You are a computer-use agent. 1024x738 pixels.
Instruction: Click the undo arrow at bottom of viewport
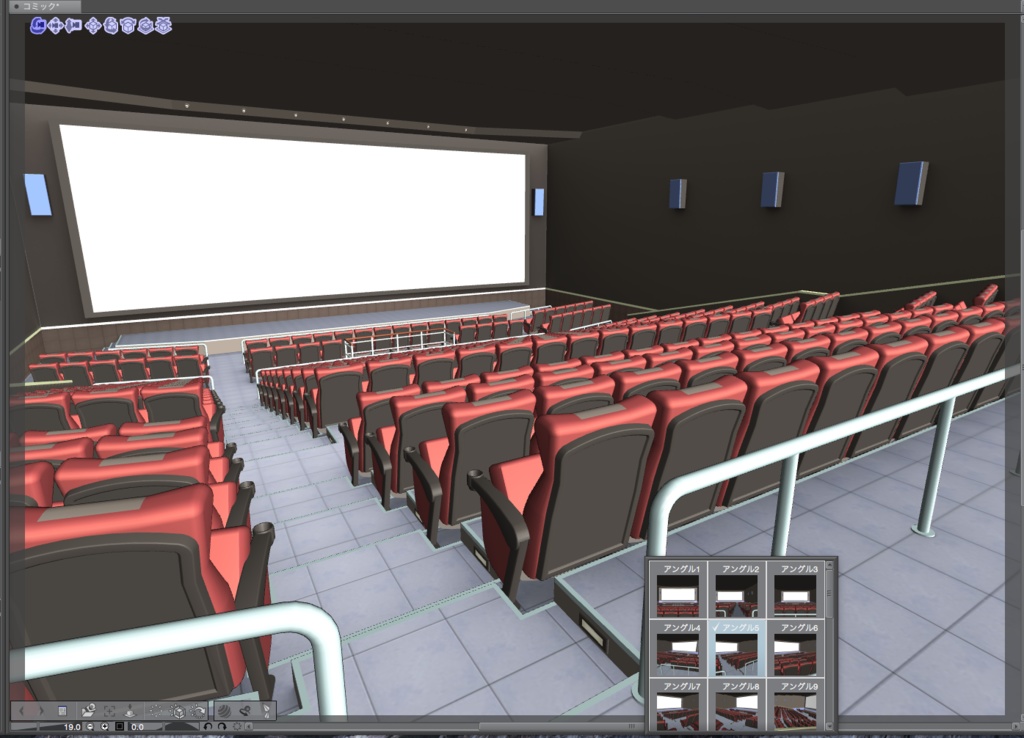209,725
